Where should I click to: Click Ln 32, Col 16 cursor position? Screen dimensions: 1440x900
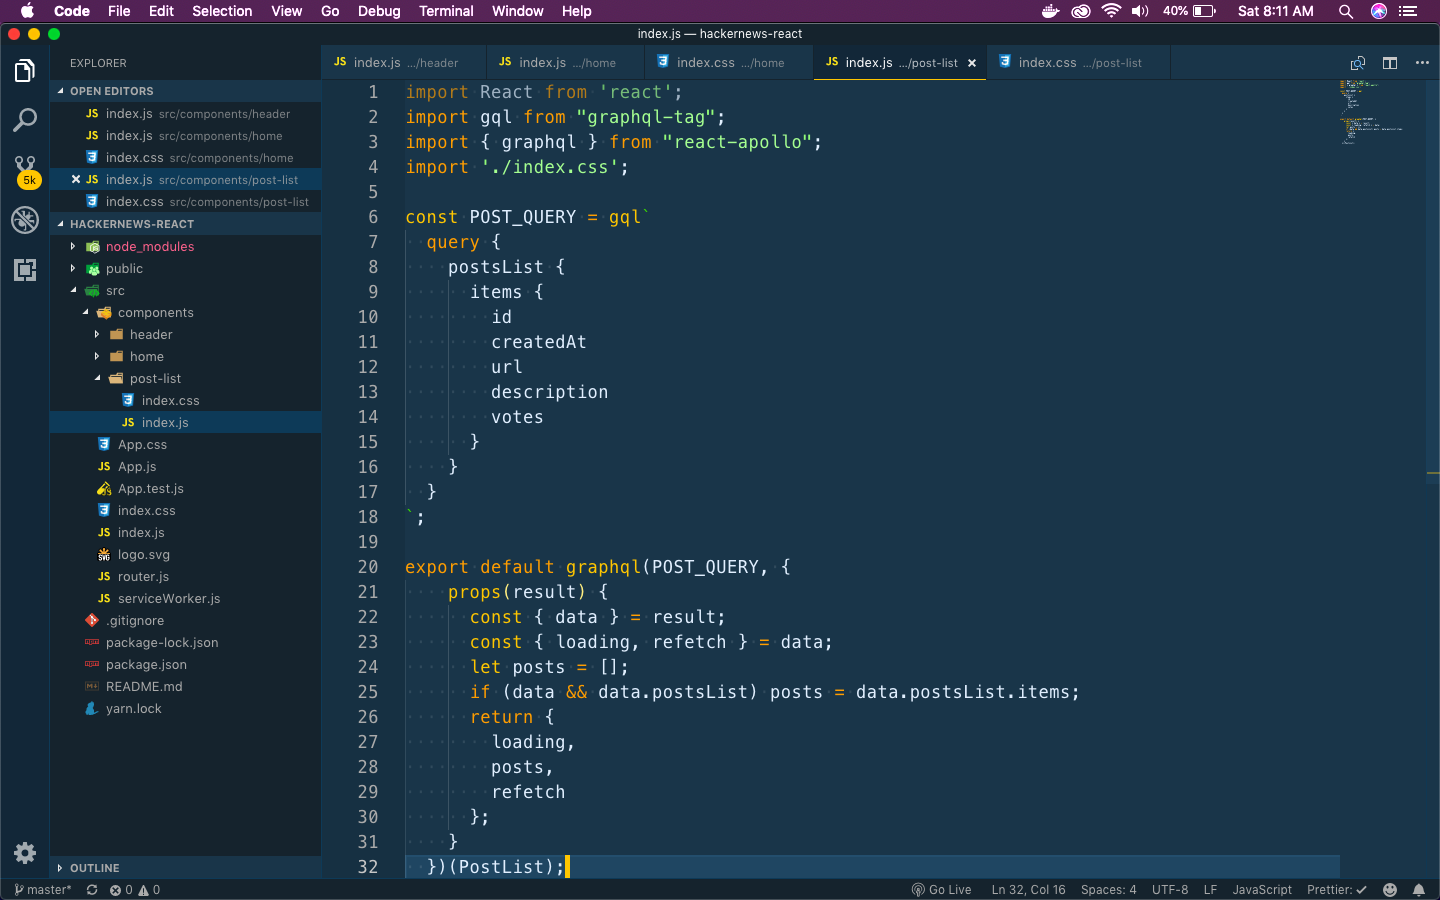pyautogui.click(x=1028, y=890)
